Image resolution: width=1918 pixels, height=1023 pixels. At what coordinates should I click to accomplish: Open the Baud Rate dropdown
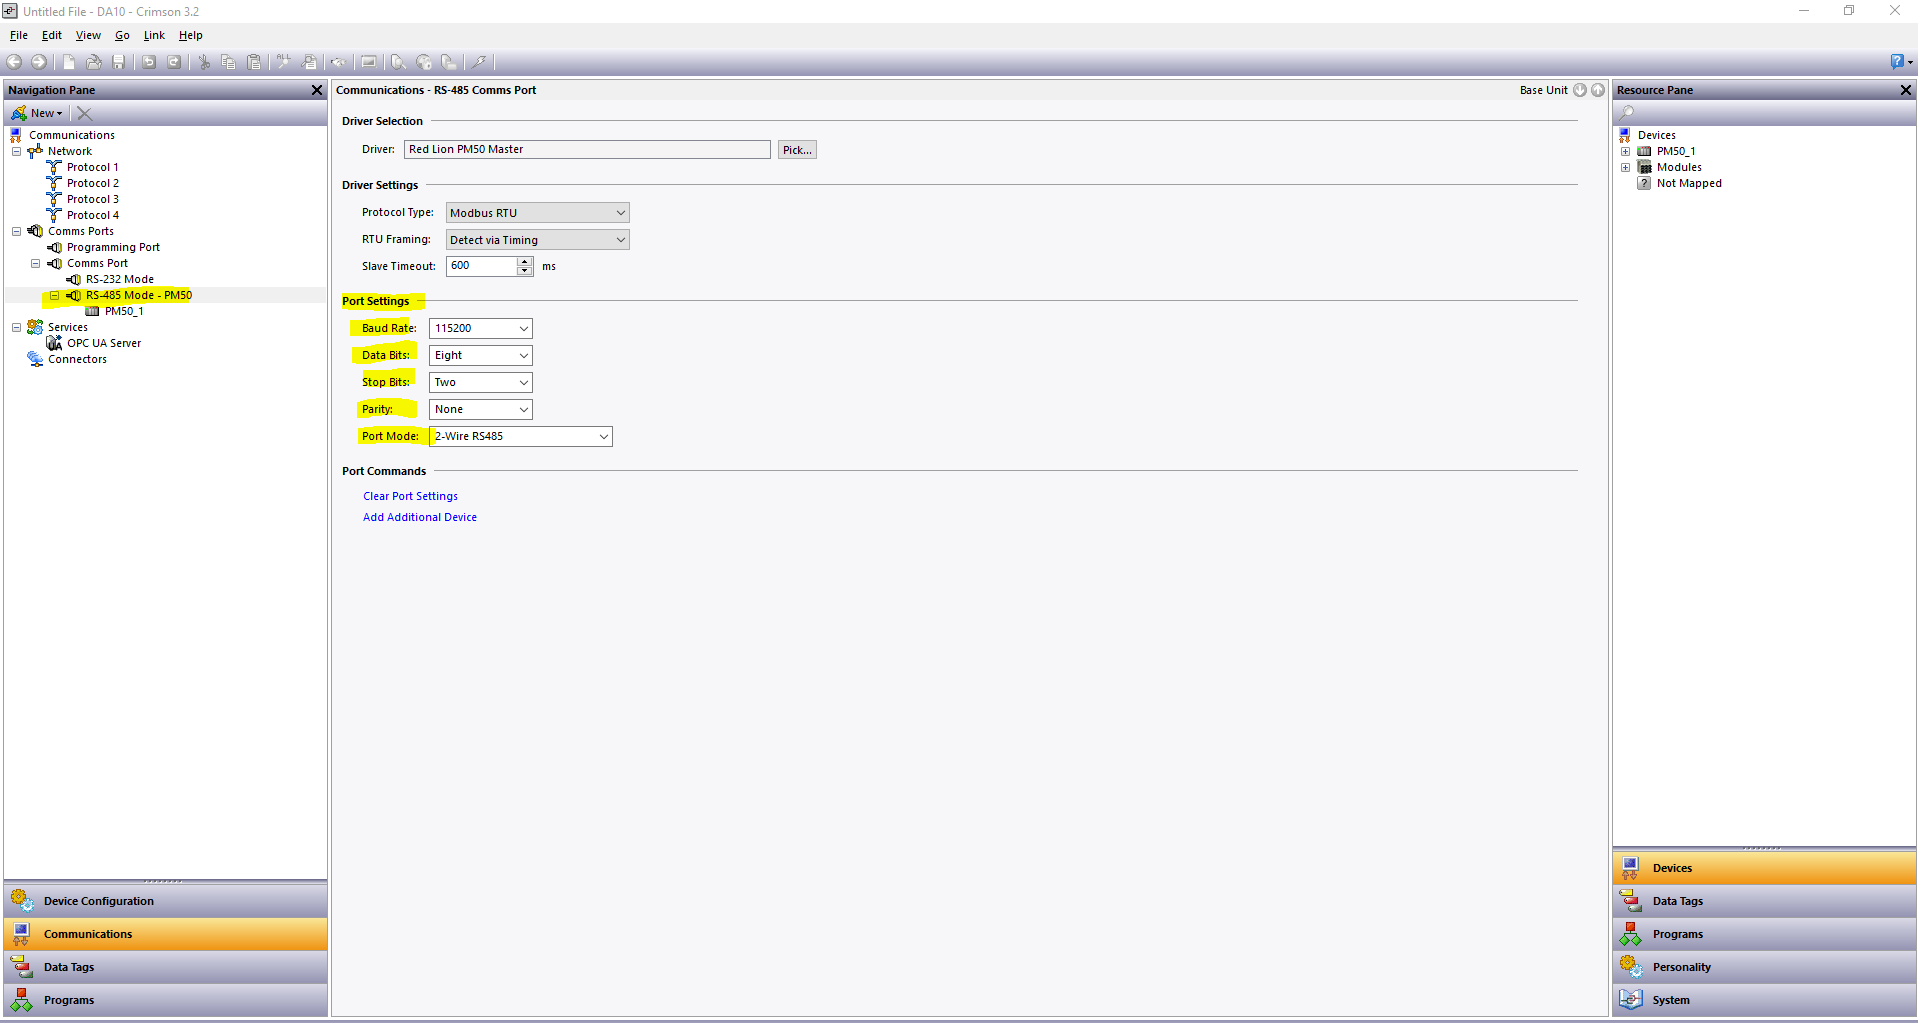(481, 328)
